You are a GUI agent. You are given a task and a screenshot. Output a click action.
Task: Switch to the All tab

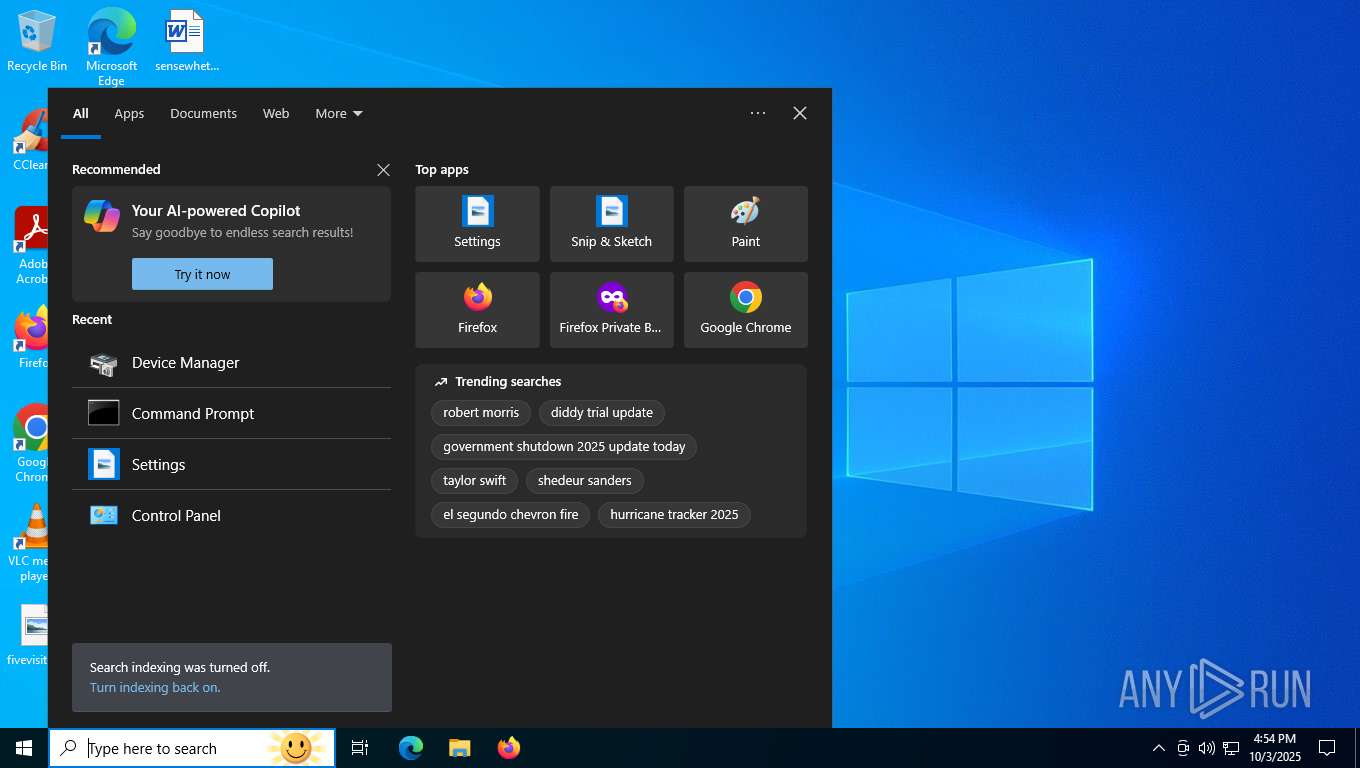click(81, 113)
